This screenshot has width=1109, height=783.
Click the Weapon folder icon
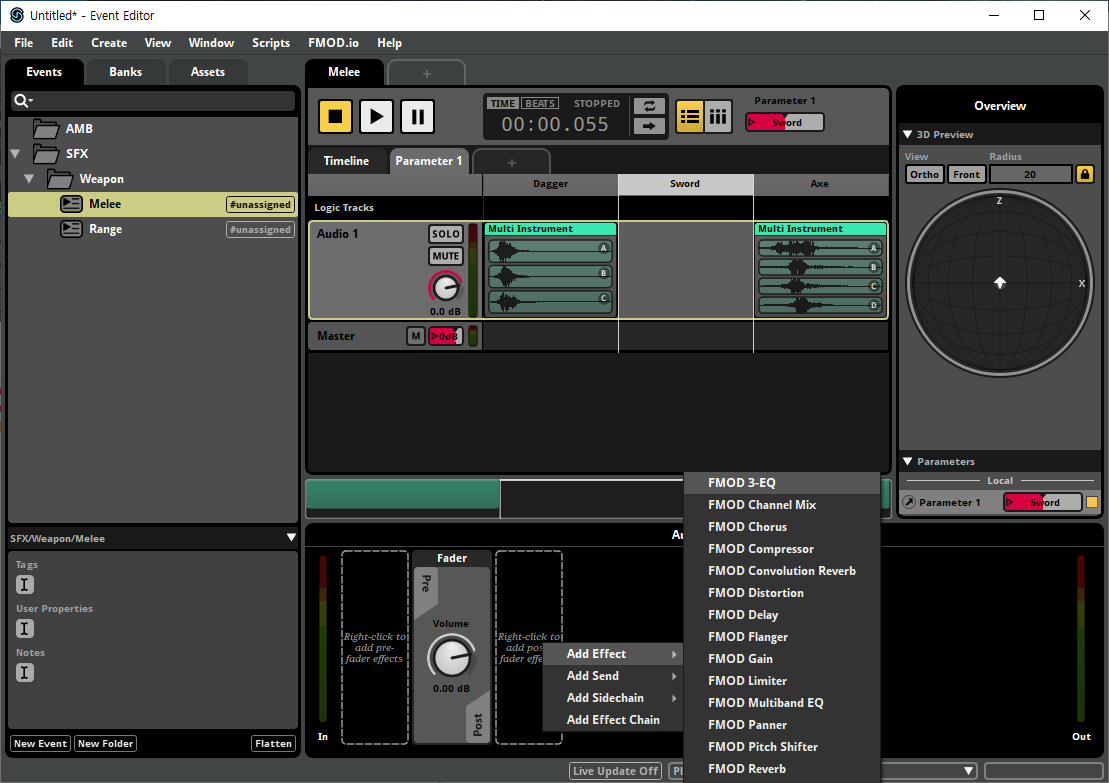[x=60, y=179]
